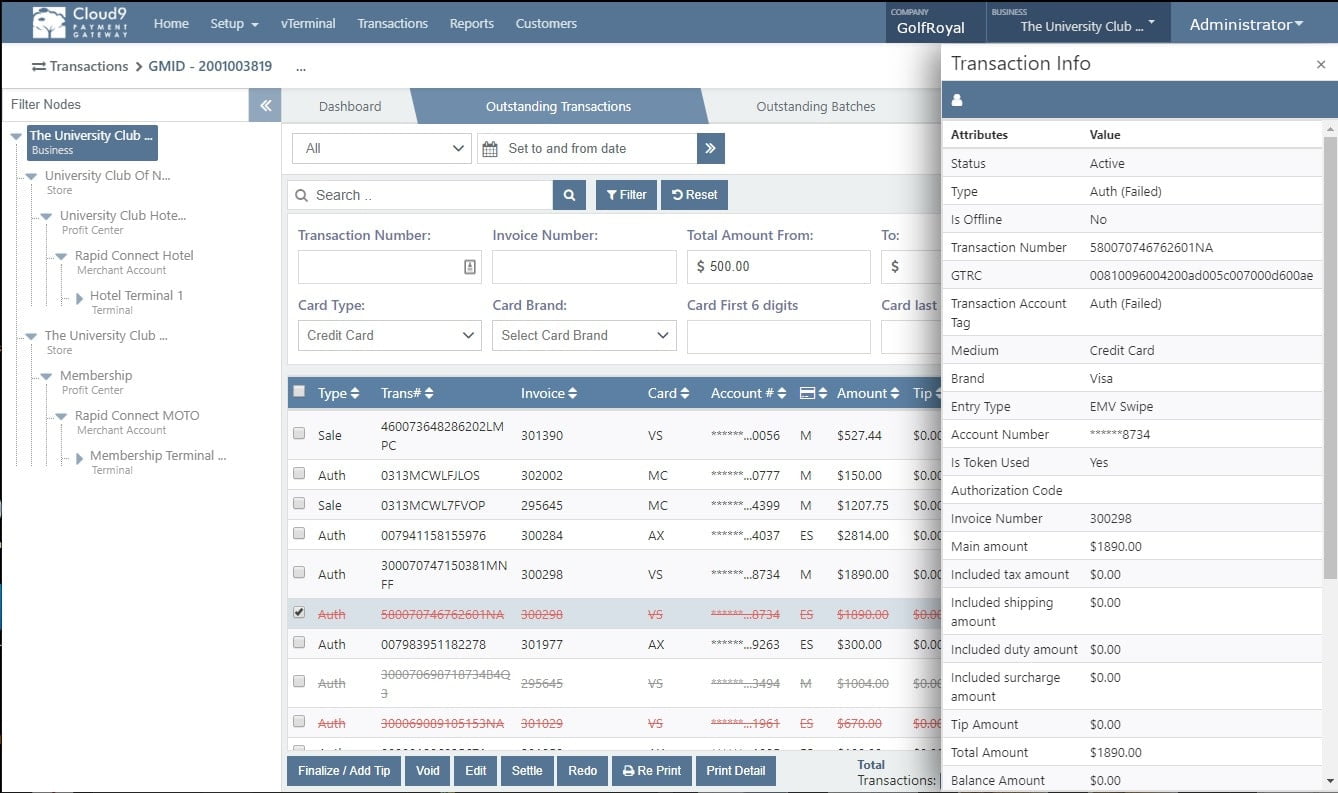Click the printer icon on Re Print

coord(629,770)
